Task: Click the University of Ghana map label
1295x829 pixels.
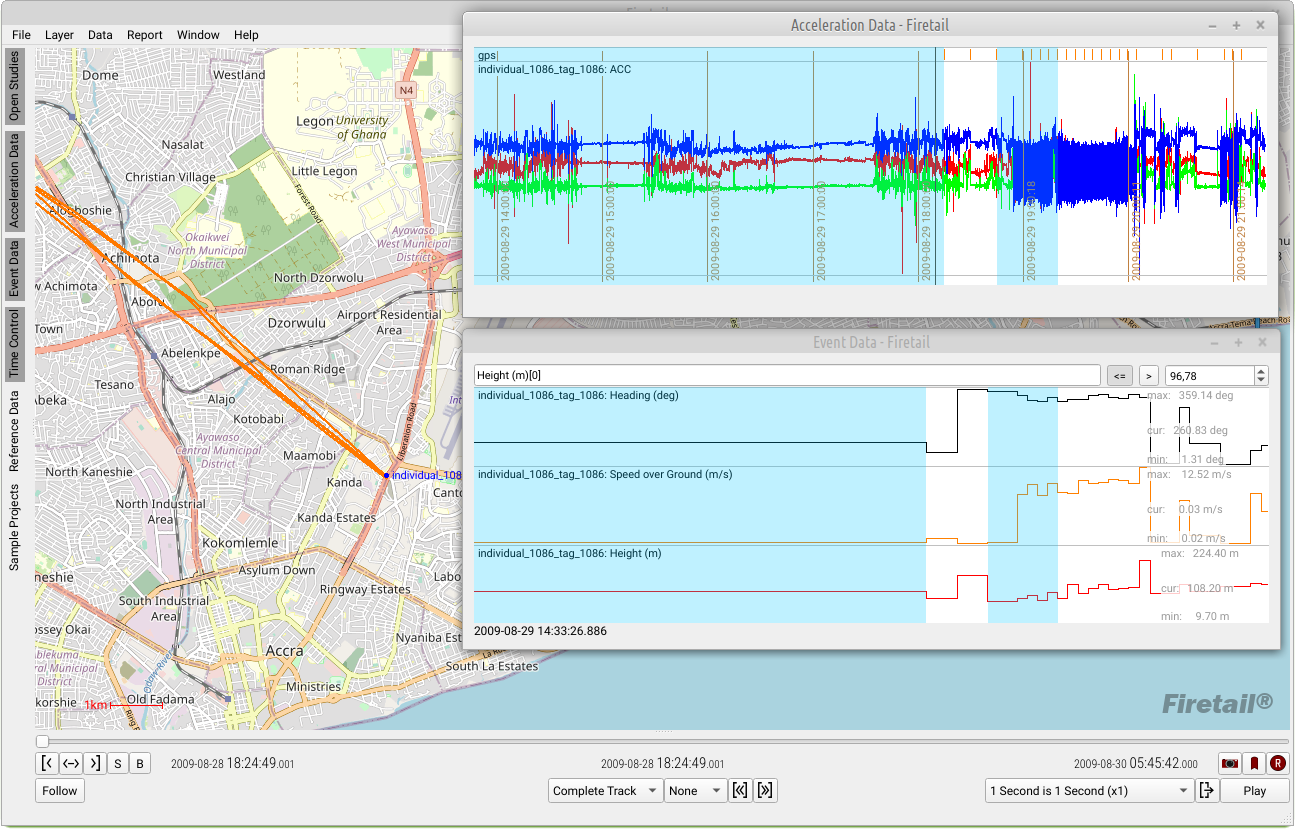Action: (x=361, y=127)
